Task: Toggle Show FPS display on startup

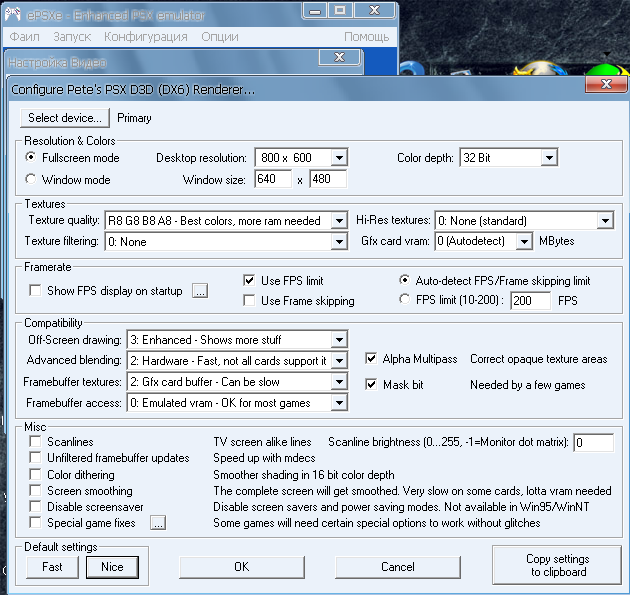Action: [35, 290]
